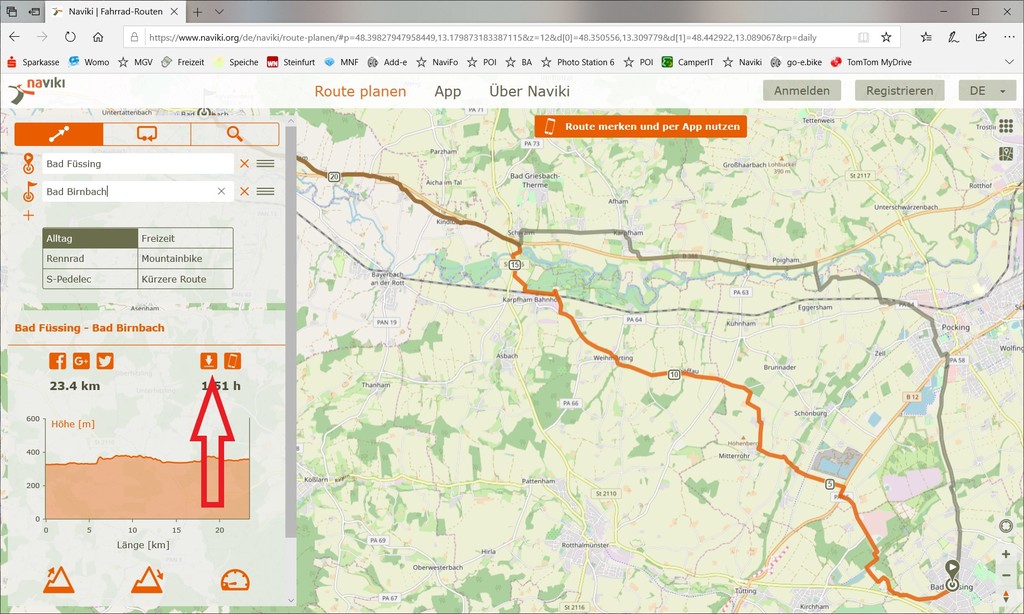Open the map layers icon
The height and width of the screenshot is (614, 1024).
click(x=1006, y=155)
